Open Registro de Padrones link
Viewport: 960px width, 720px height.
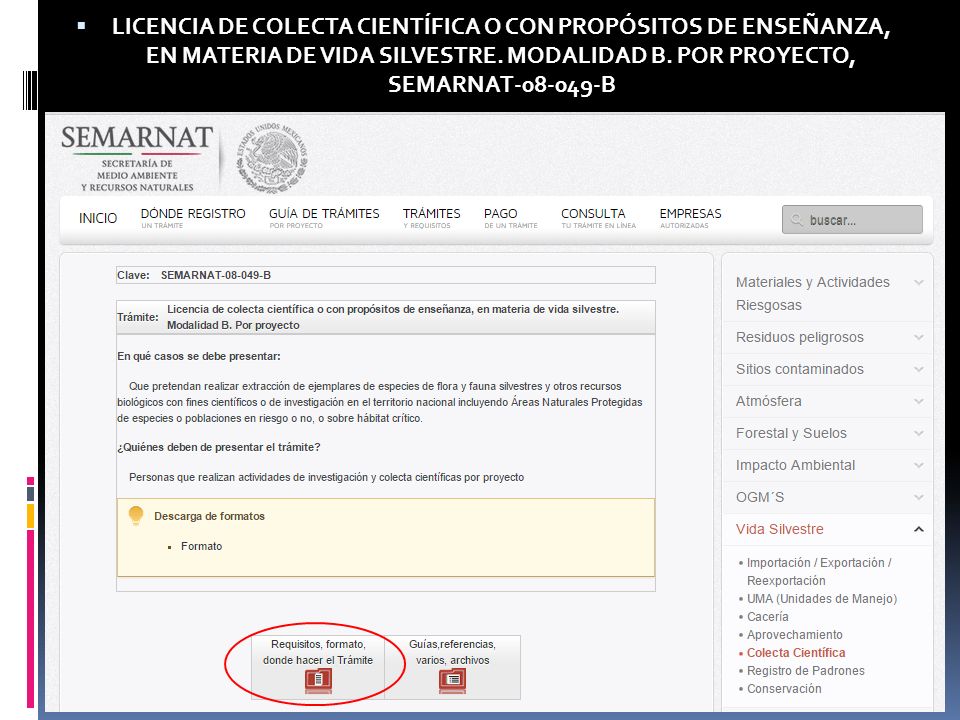pos(805,670)
